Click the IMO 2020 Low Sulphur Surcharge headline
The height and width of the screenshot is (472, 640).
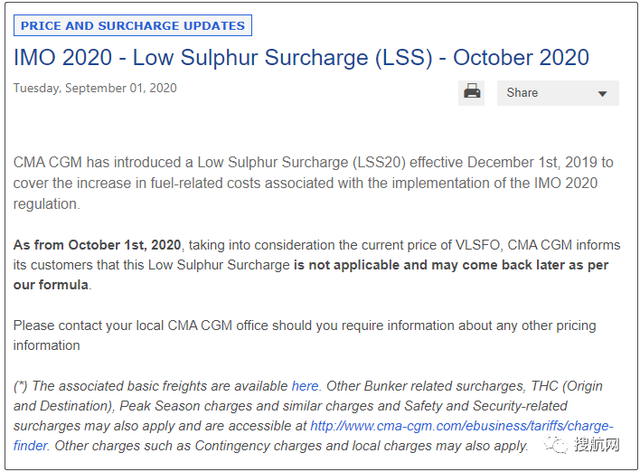coord(301,58)
